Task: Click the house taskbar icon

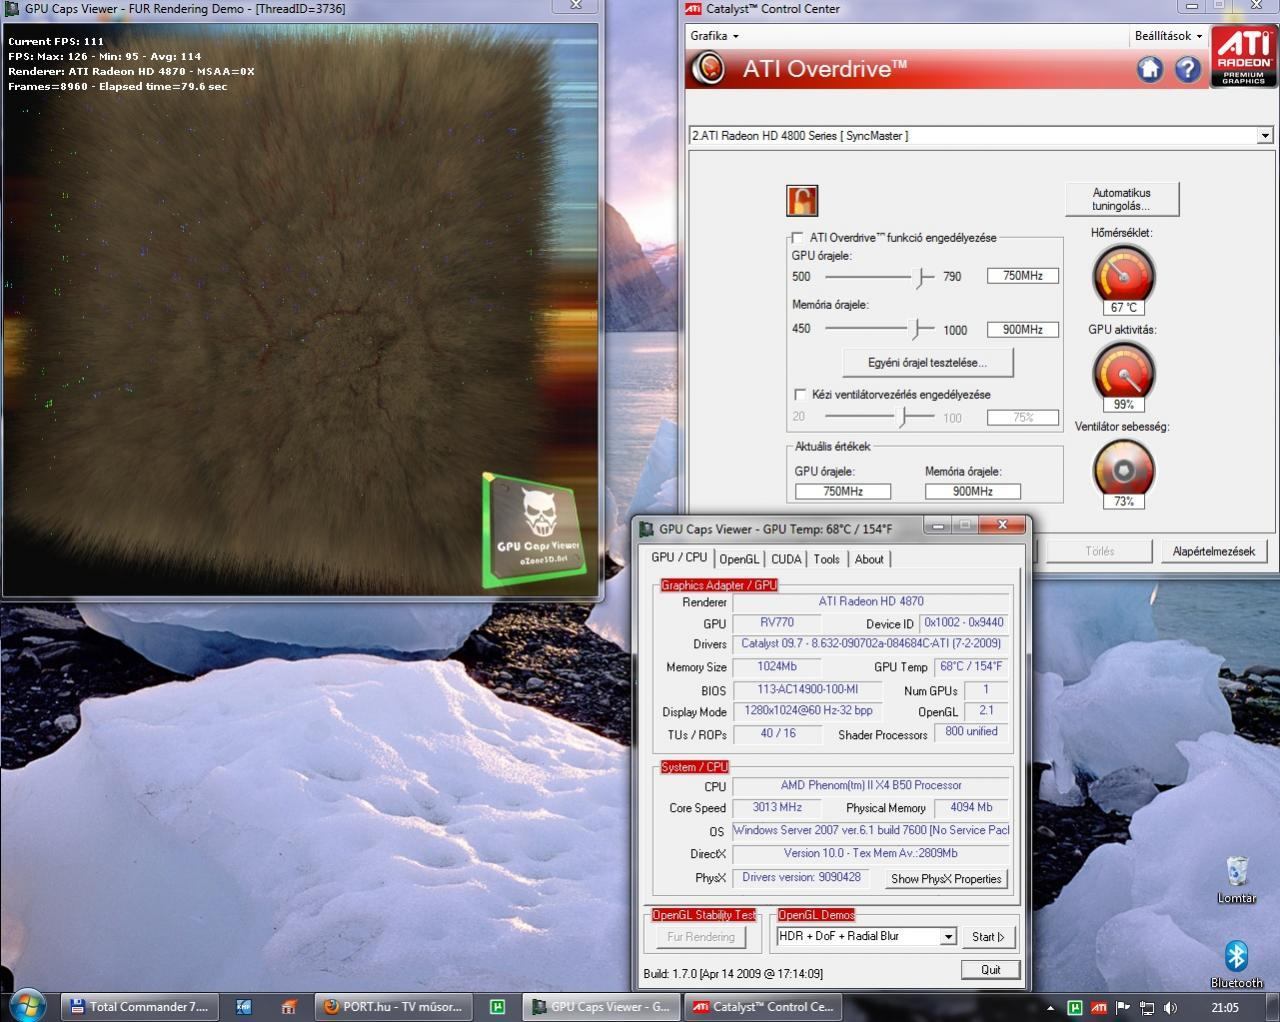Action: [x=288, y=1007]
